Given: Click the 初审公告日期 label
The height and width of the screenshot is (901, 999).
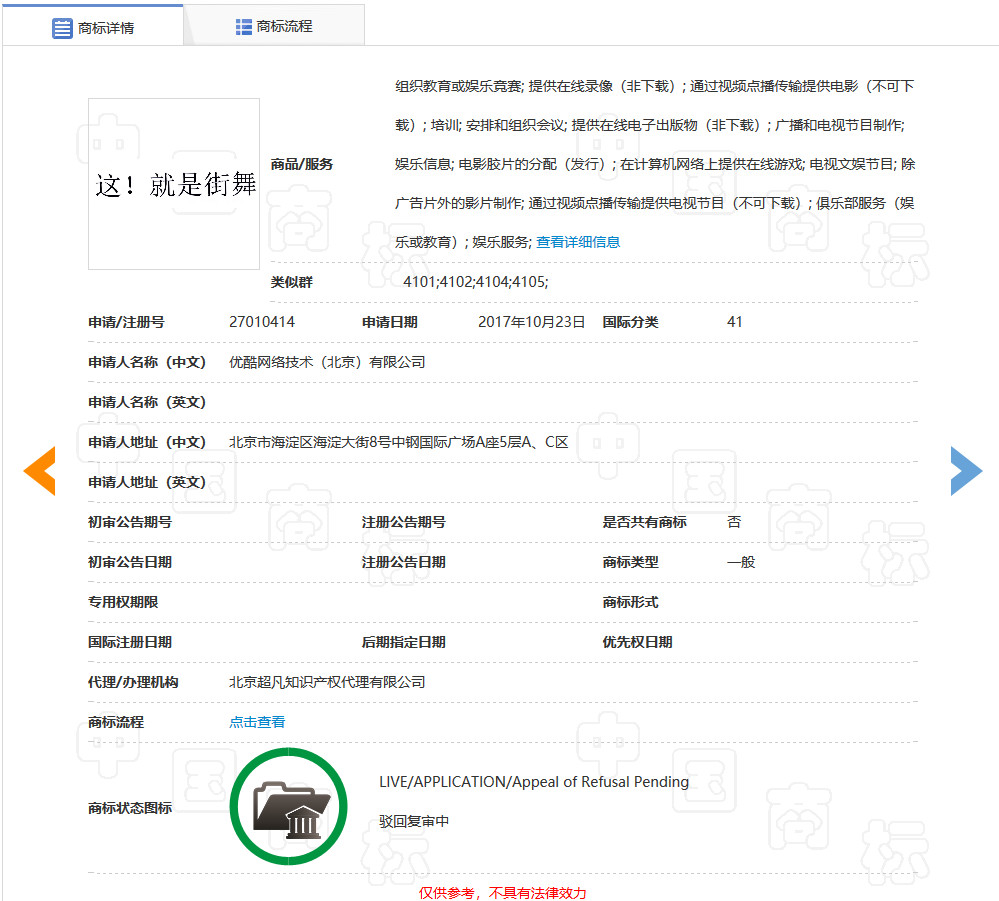Looking at the screenshot, I should (x=130, y=562).
